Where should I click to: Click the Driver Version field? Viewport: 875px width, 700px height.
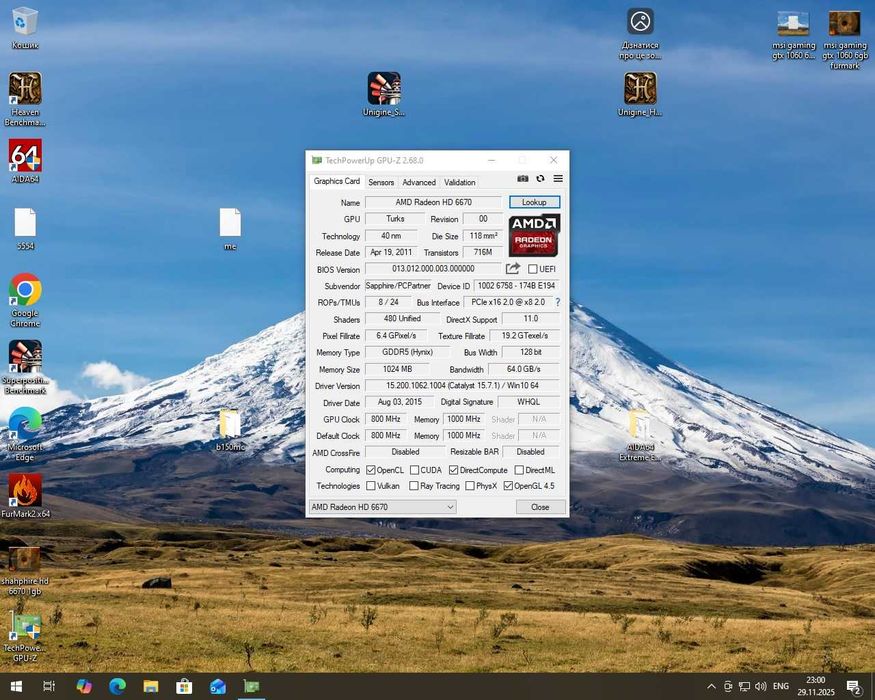click(462, 386)
